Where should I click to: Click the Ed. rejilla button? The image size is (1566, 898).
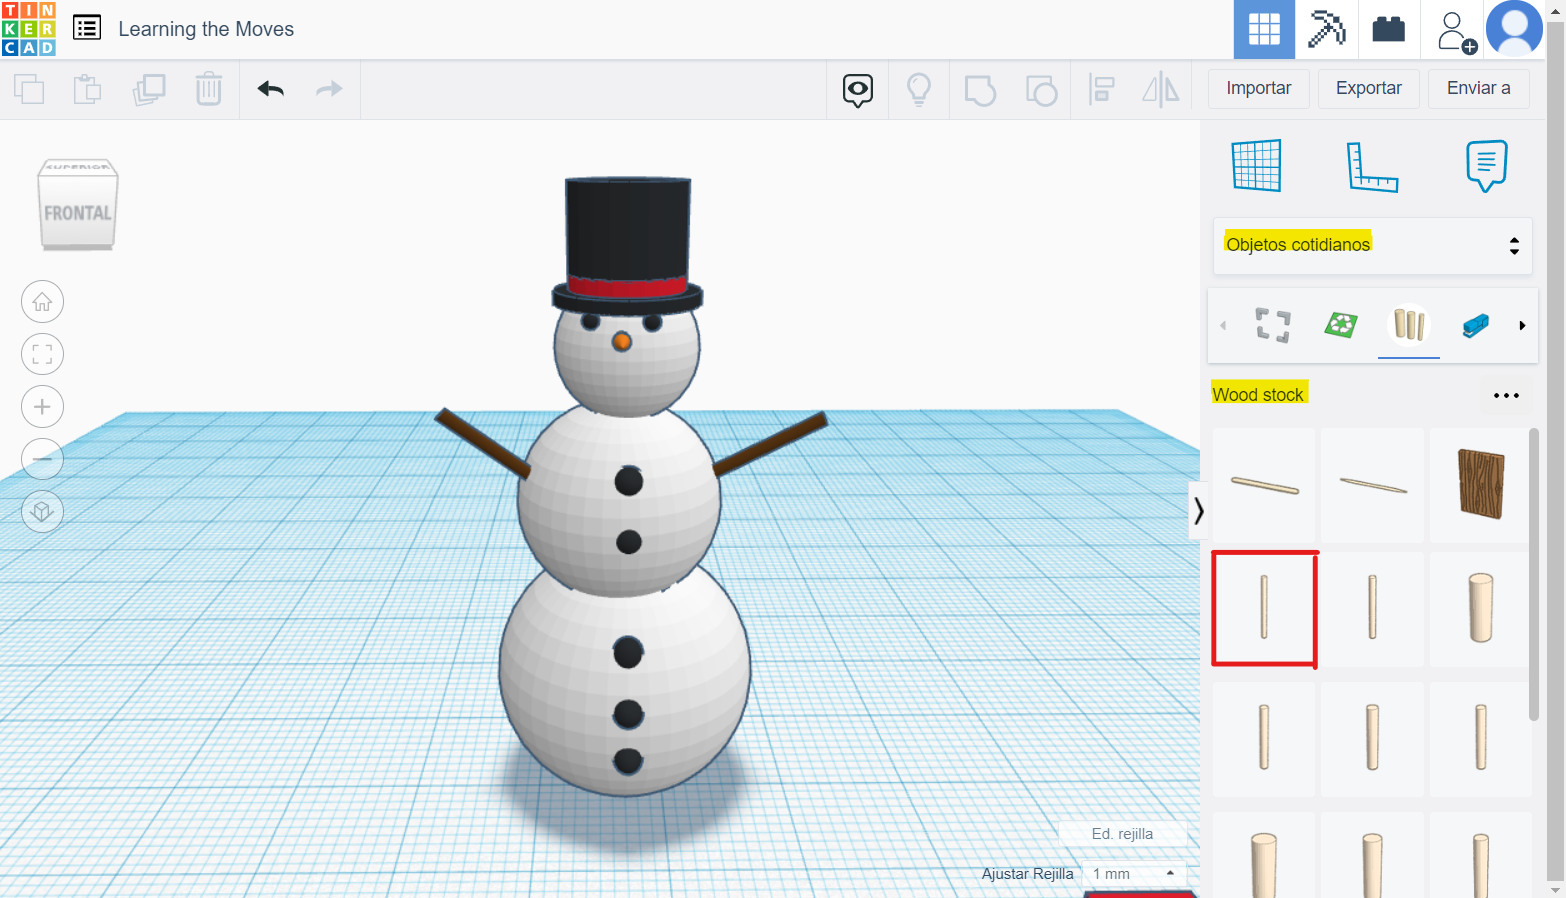1122,834
